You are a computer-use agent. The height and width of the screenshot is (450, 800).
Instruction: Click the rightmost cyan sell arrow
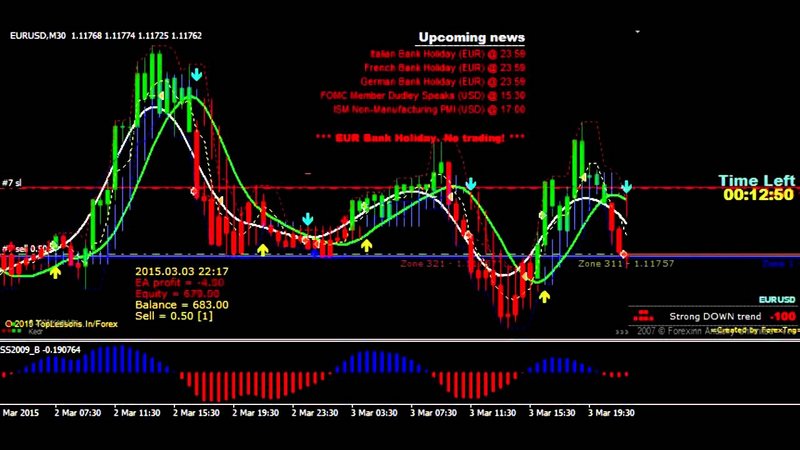[627, 187]
